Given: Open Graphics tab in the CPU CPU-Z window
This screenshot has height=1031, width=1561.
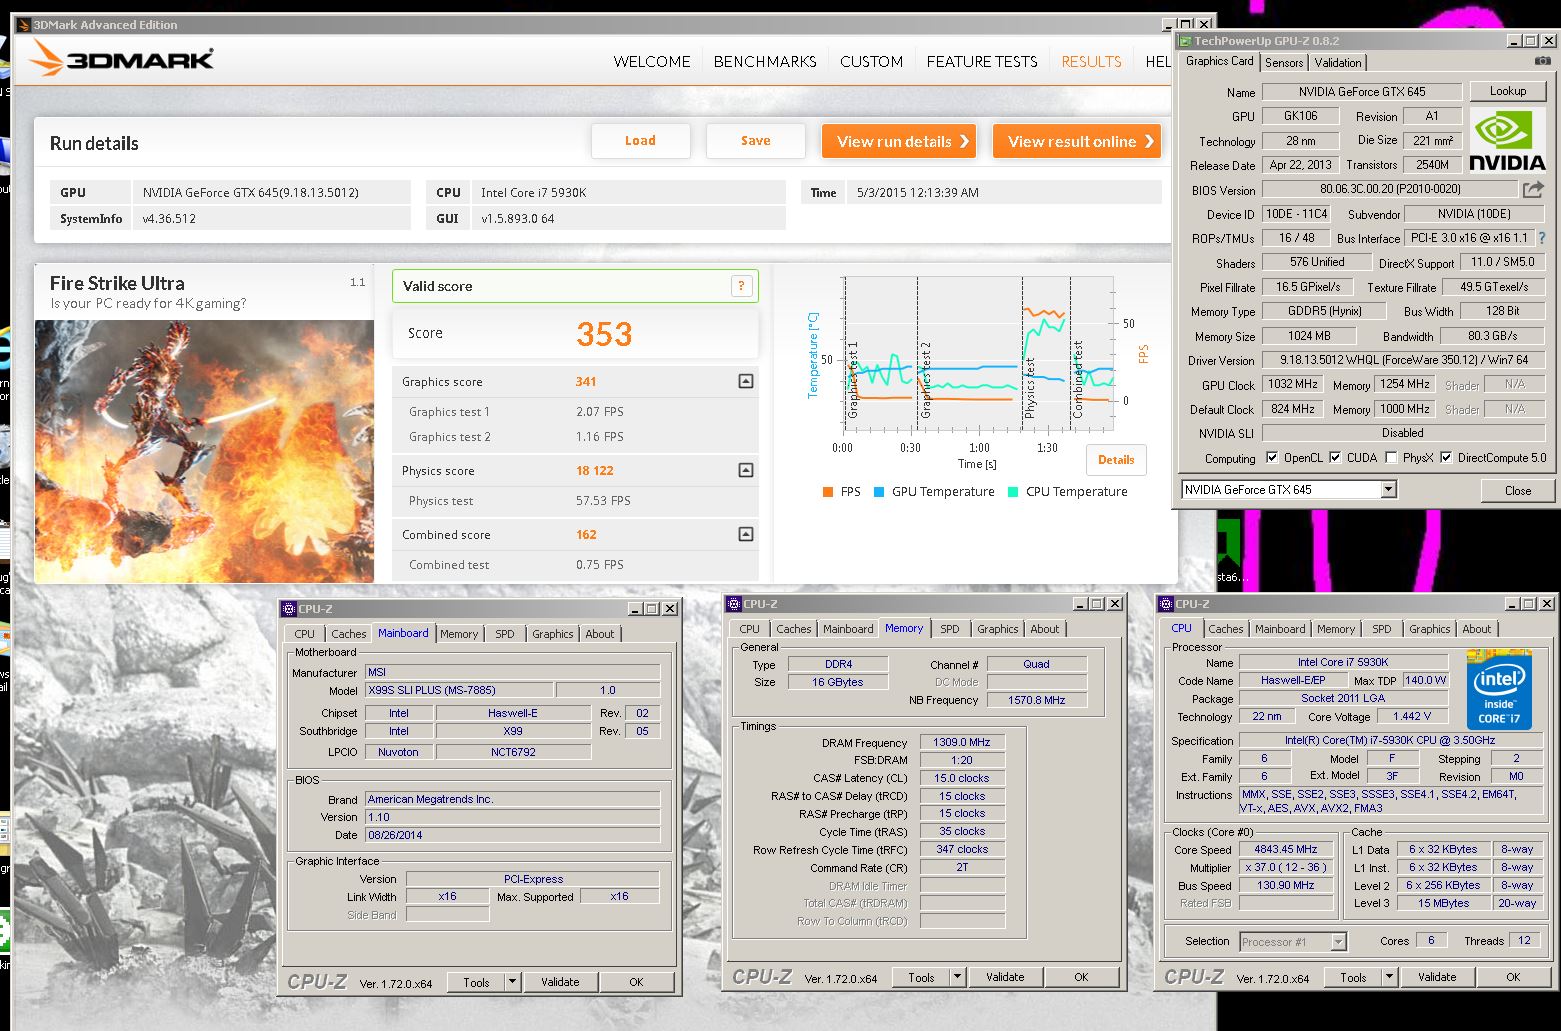Looking at the screenshot, I should click(x=1430, y=629).
